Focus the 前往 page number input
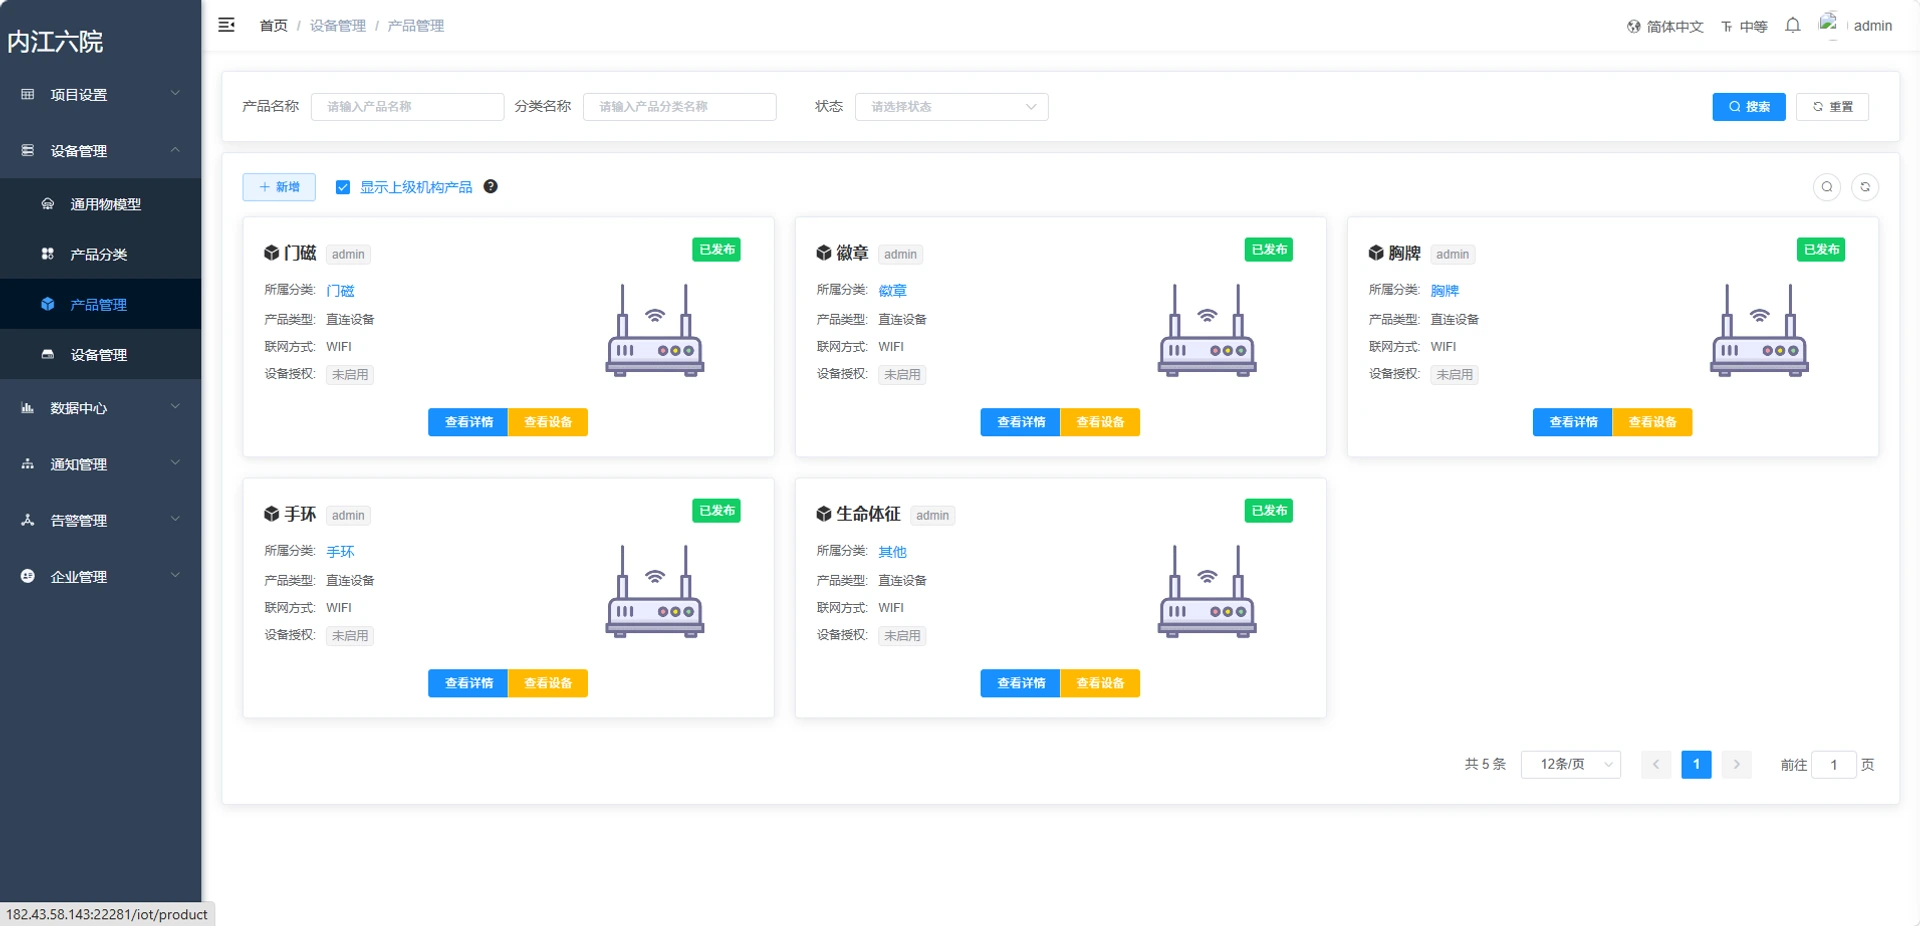This screenshot has width=1920, height=926. pos(1834,765)
